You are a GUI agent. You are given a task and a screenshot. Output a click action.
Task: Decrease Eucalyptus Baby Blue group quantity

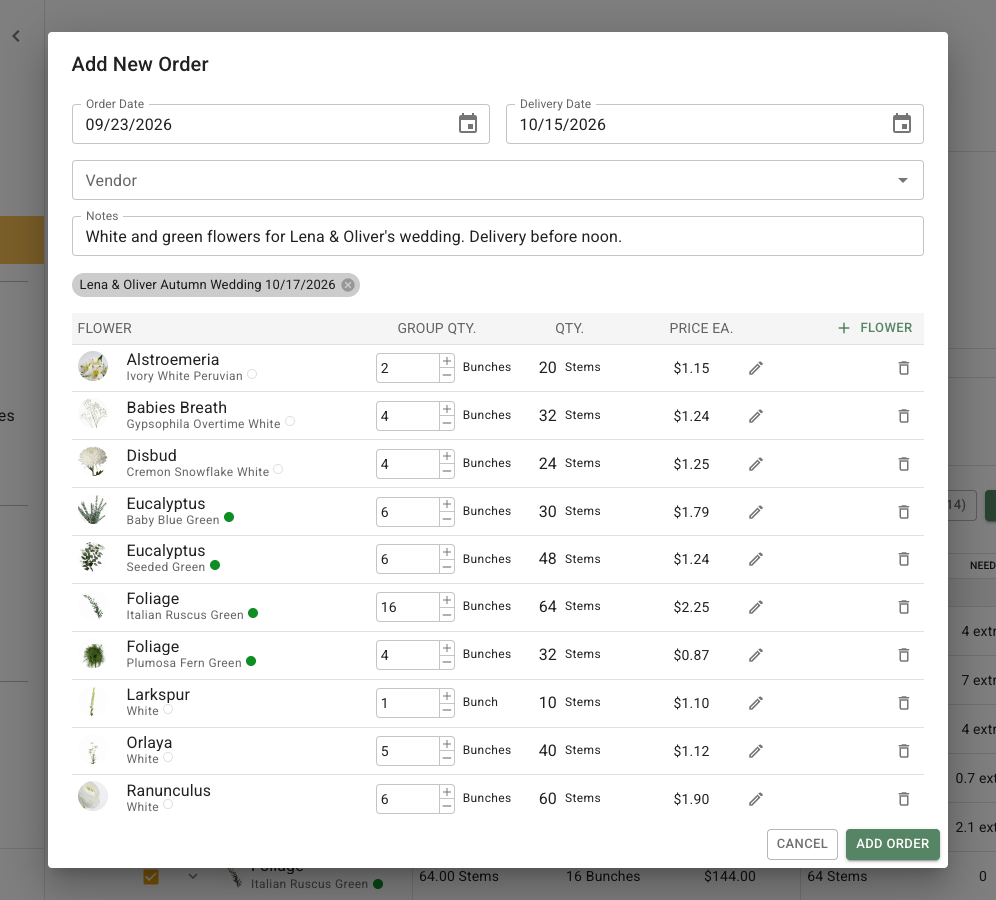point(447,519)
